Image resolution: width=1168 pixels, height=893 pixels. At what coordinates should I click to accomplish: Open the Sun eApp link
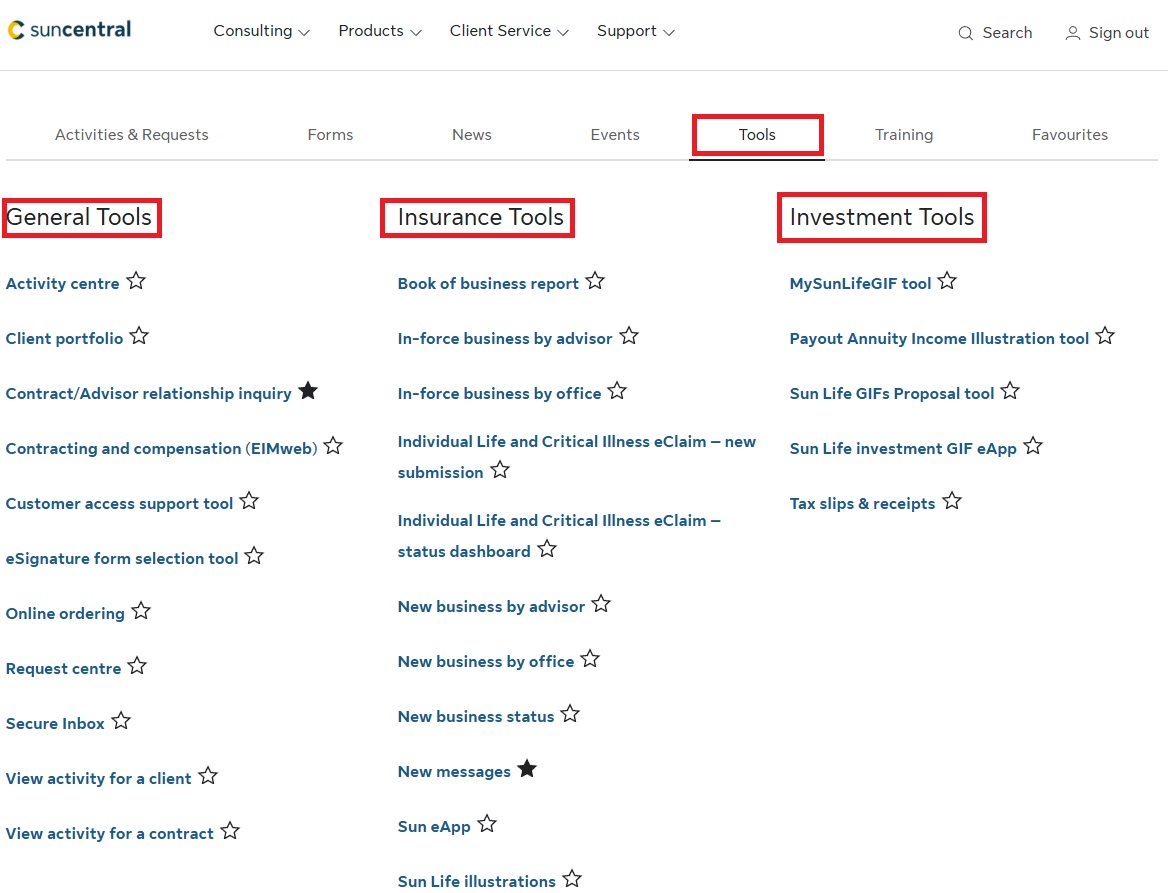tap(434, 827)
